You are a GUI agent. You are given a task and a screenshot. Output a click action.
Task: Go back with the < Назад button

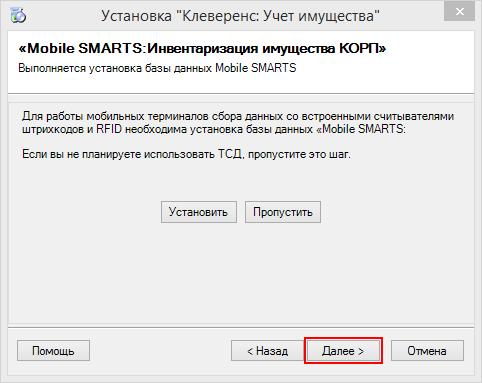click(x=267, y=350)
